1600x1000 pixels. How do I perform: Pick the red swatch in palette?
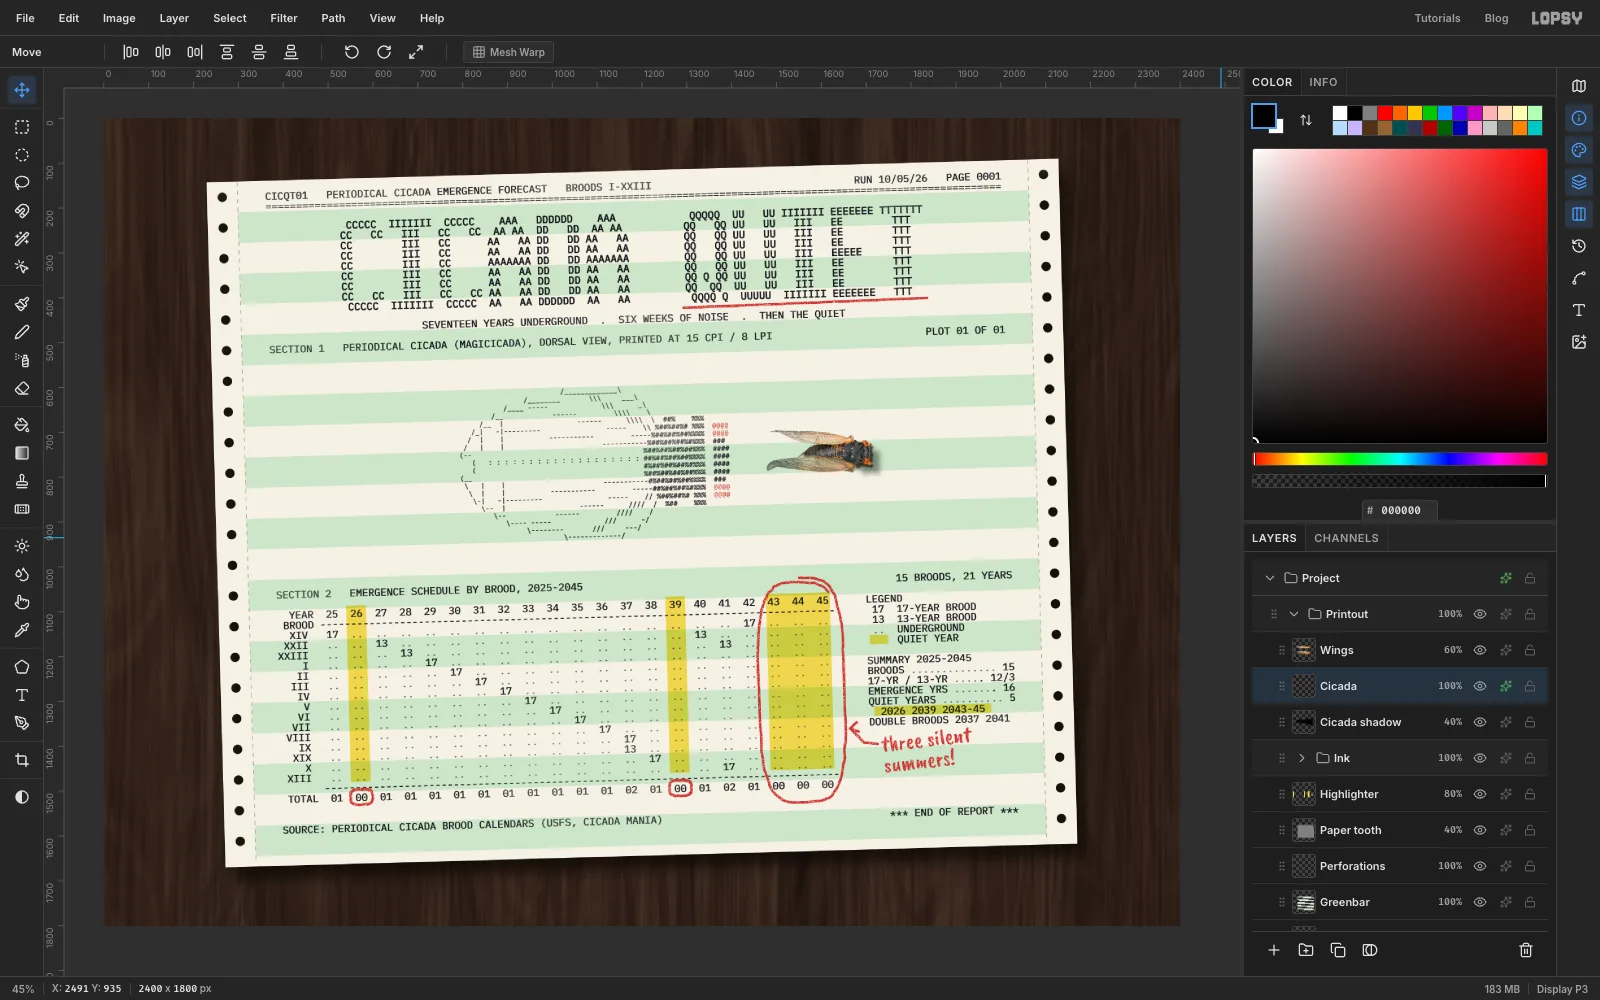1385,113
